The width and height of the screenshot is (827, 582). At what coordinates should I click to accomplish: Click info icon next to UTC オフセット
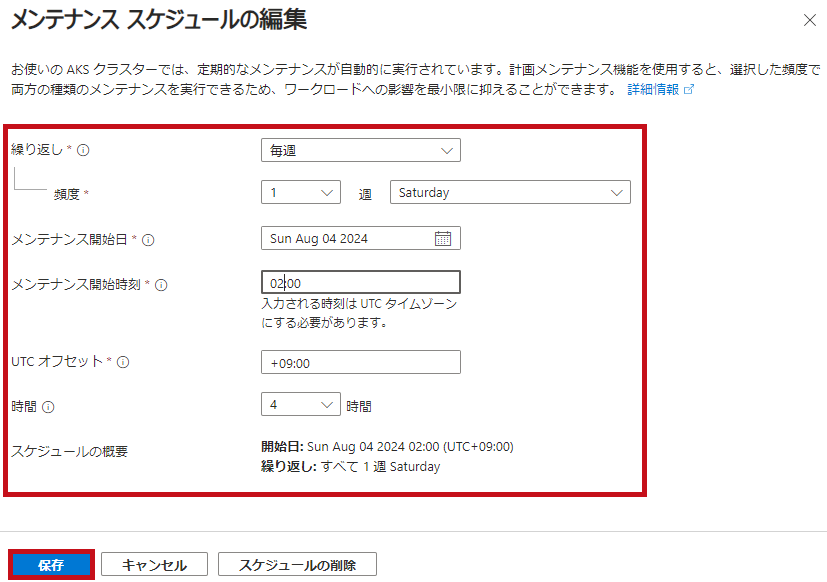pyautogui.click(x=124, y=362)
